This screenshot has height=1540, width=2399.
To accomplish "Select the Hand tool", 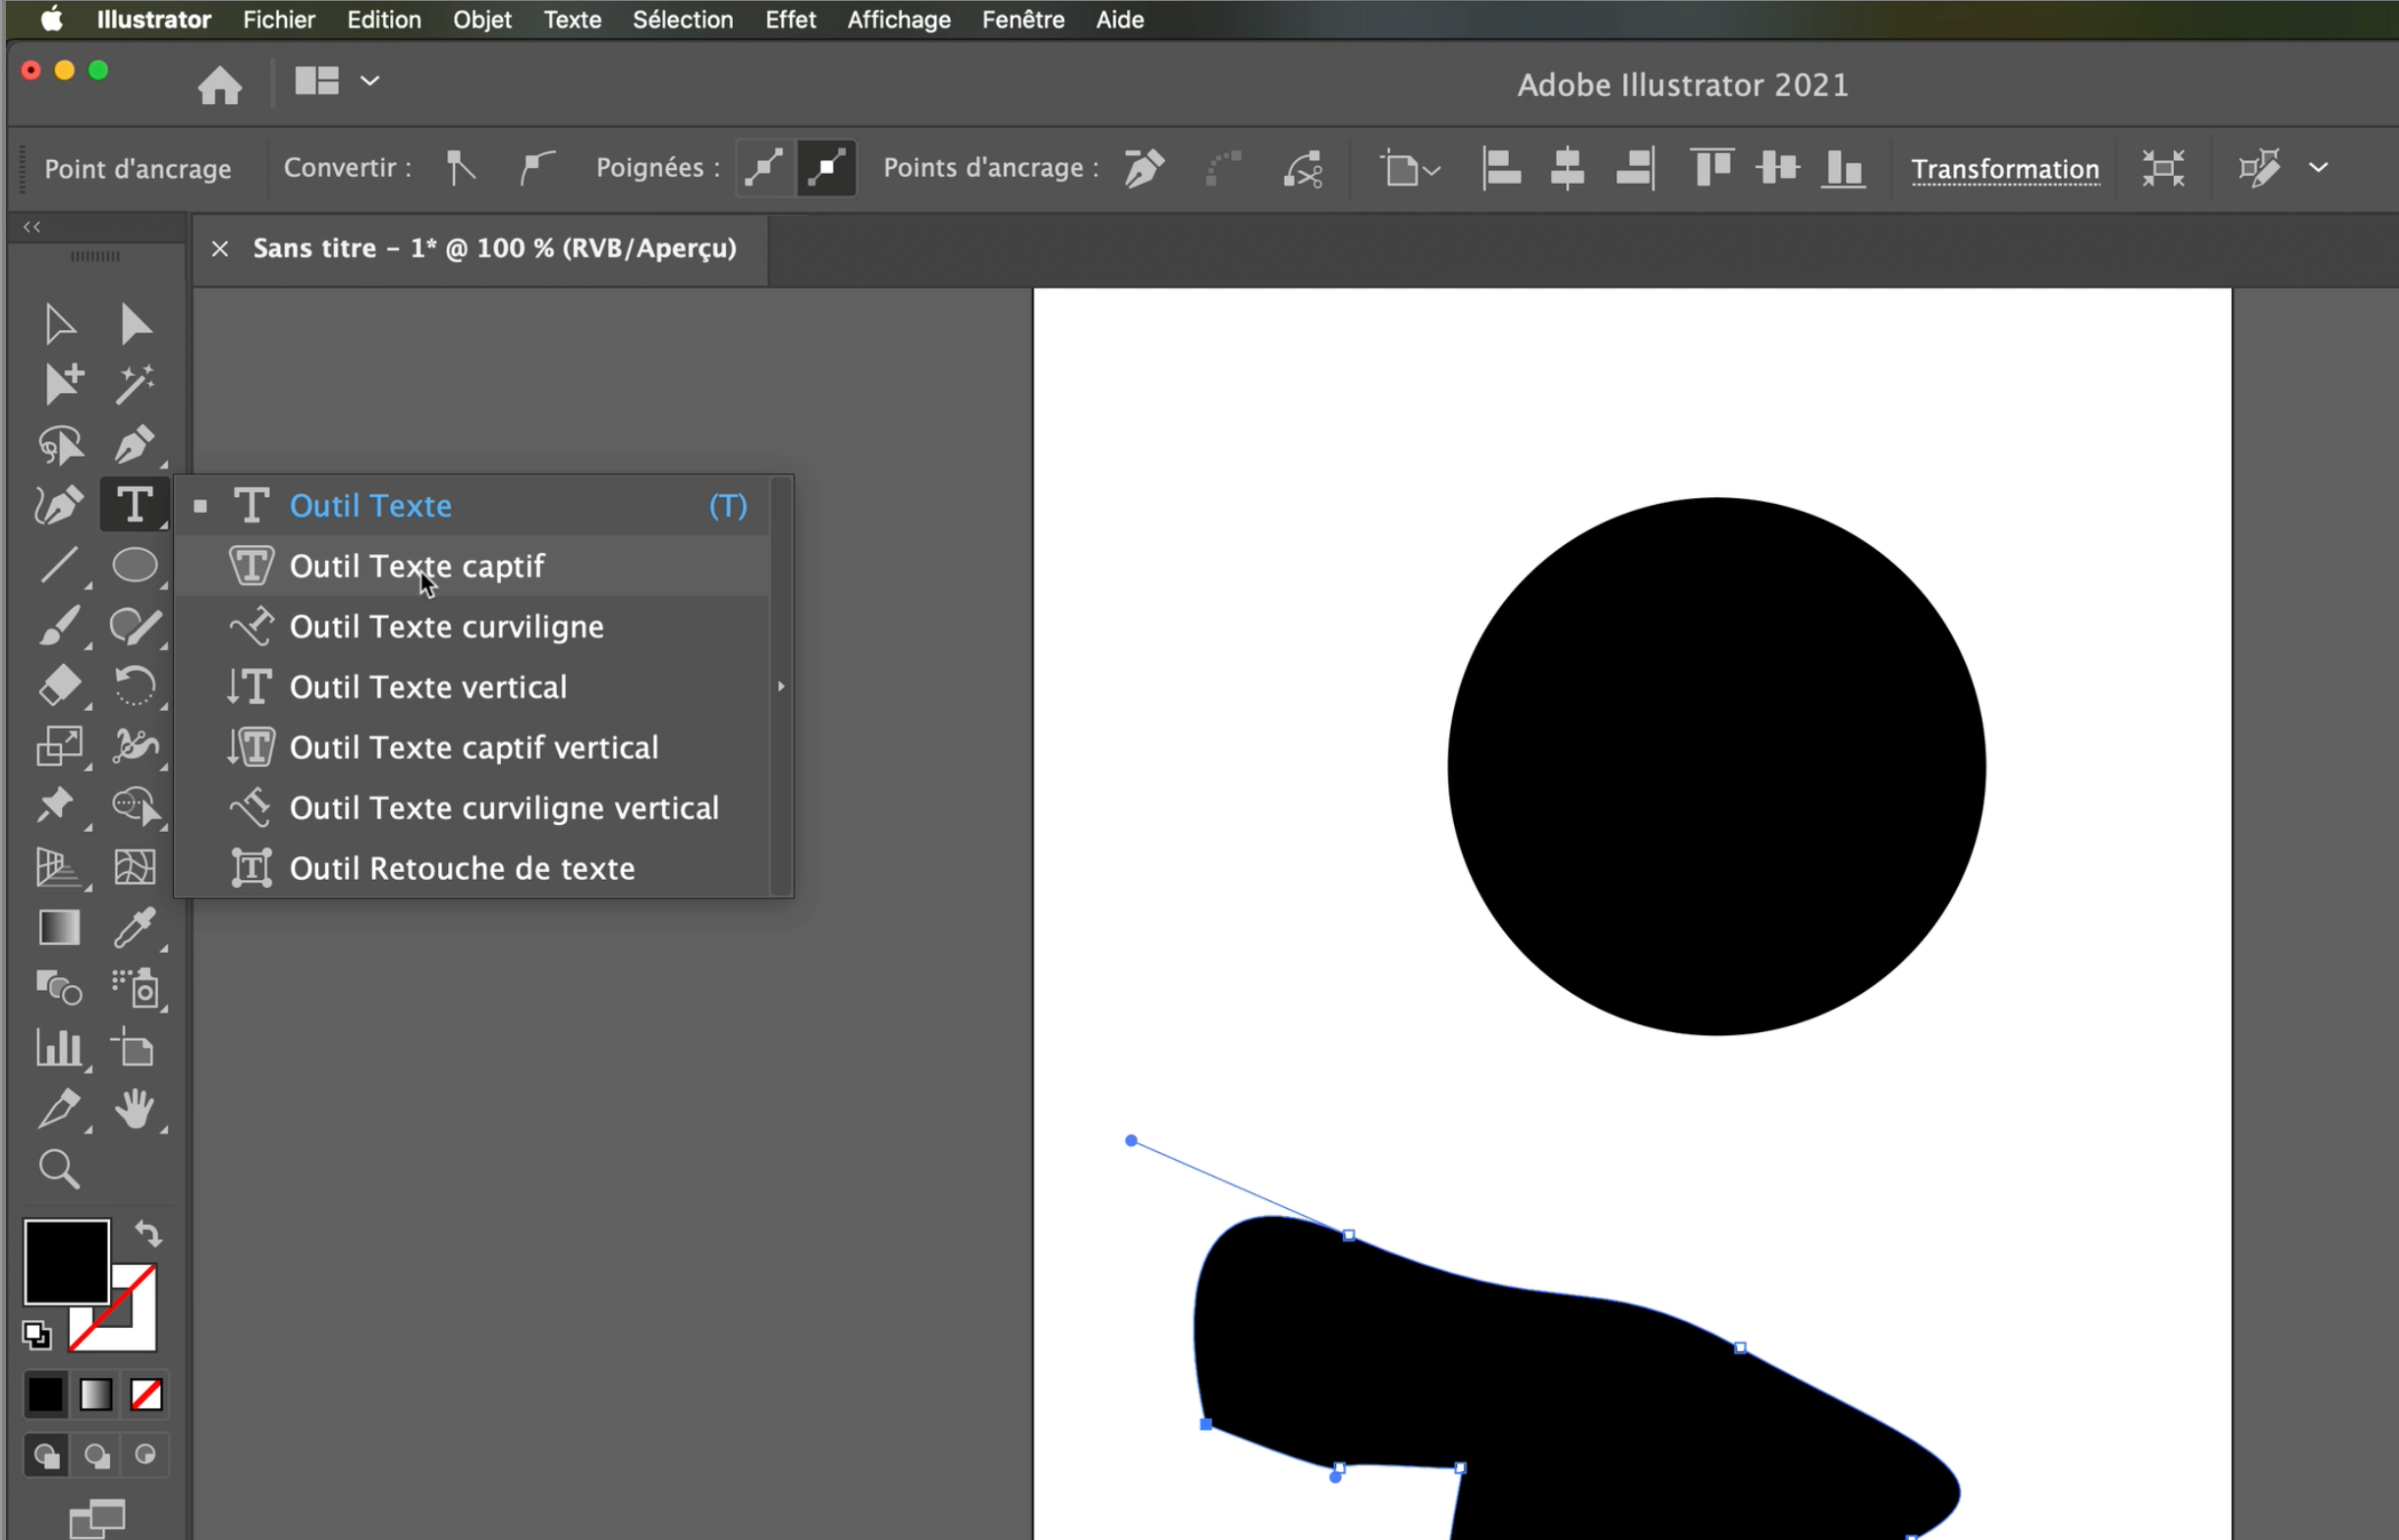I will coord(135,1109).
